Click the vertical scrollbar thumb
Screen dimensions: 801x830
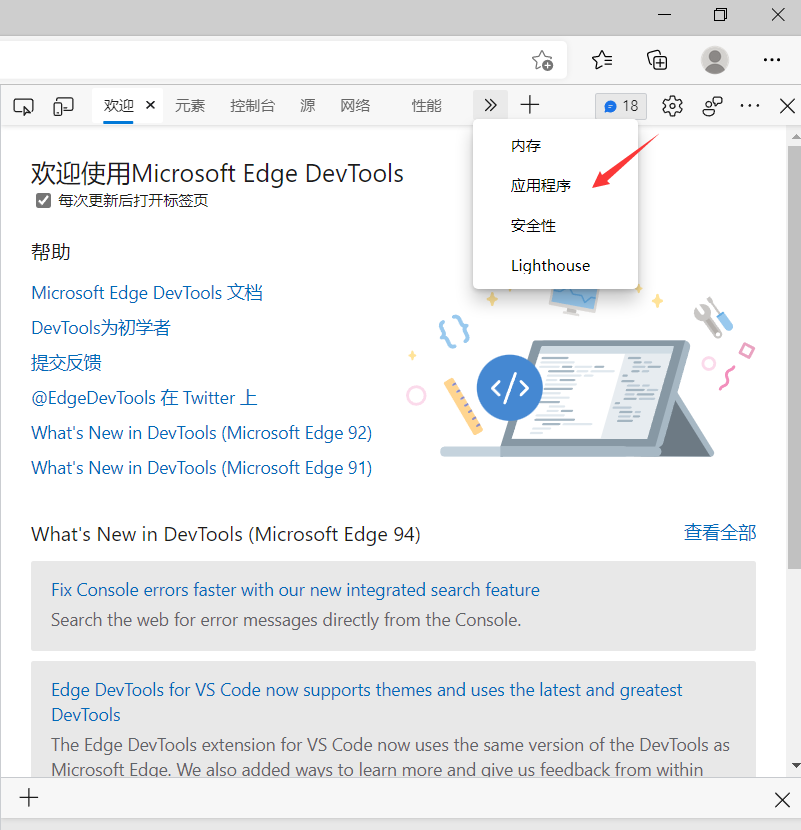click(794, 357)
